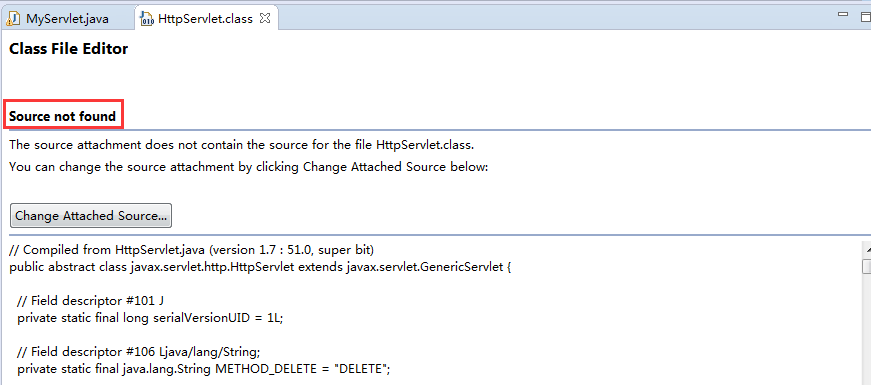The image size is (871, 385).
Task: Maximize the editor area
Action: click(x=864, y=16)
